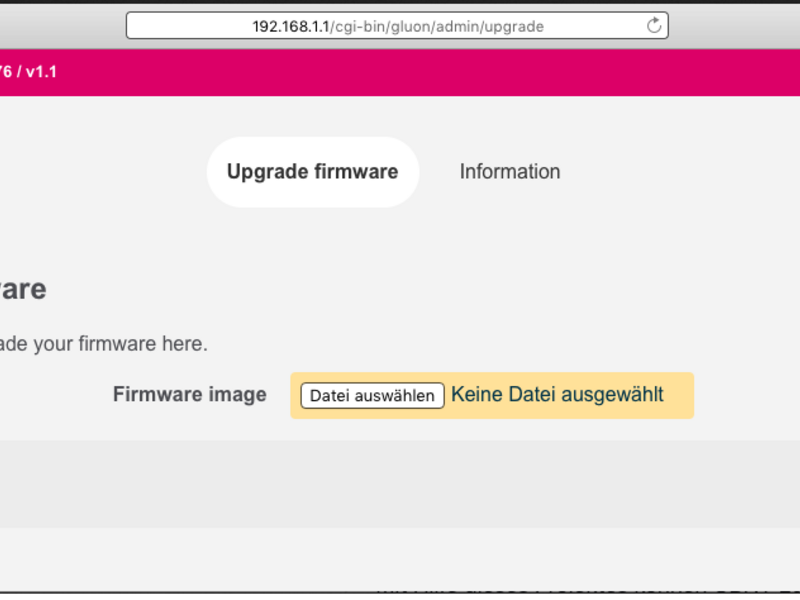Switch to the Upgrade firmware tab
The image size is (800, 600).
(x=313, y=172)
